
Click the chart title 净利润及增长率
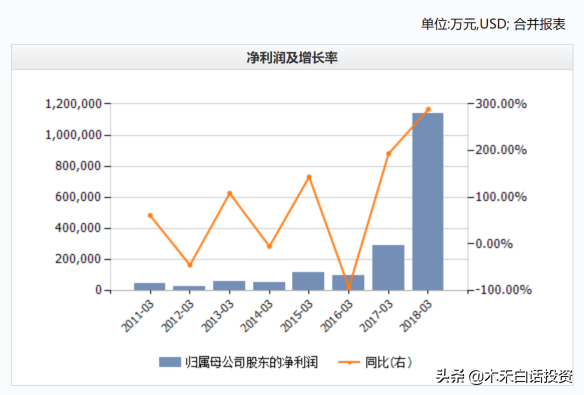coord(292,58)
